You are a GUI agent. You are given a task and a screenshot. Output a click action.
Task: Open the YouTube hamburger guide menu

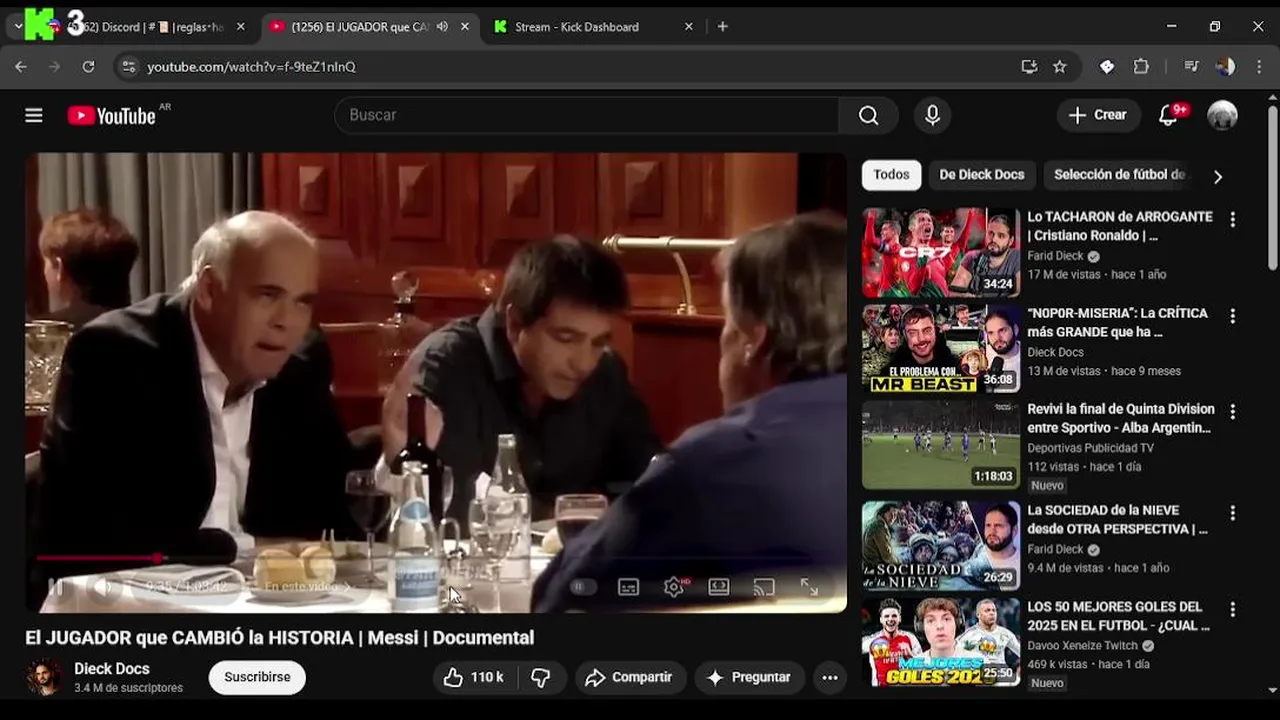(x=34, y=115)
